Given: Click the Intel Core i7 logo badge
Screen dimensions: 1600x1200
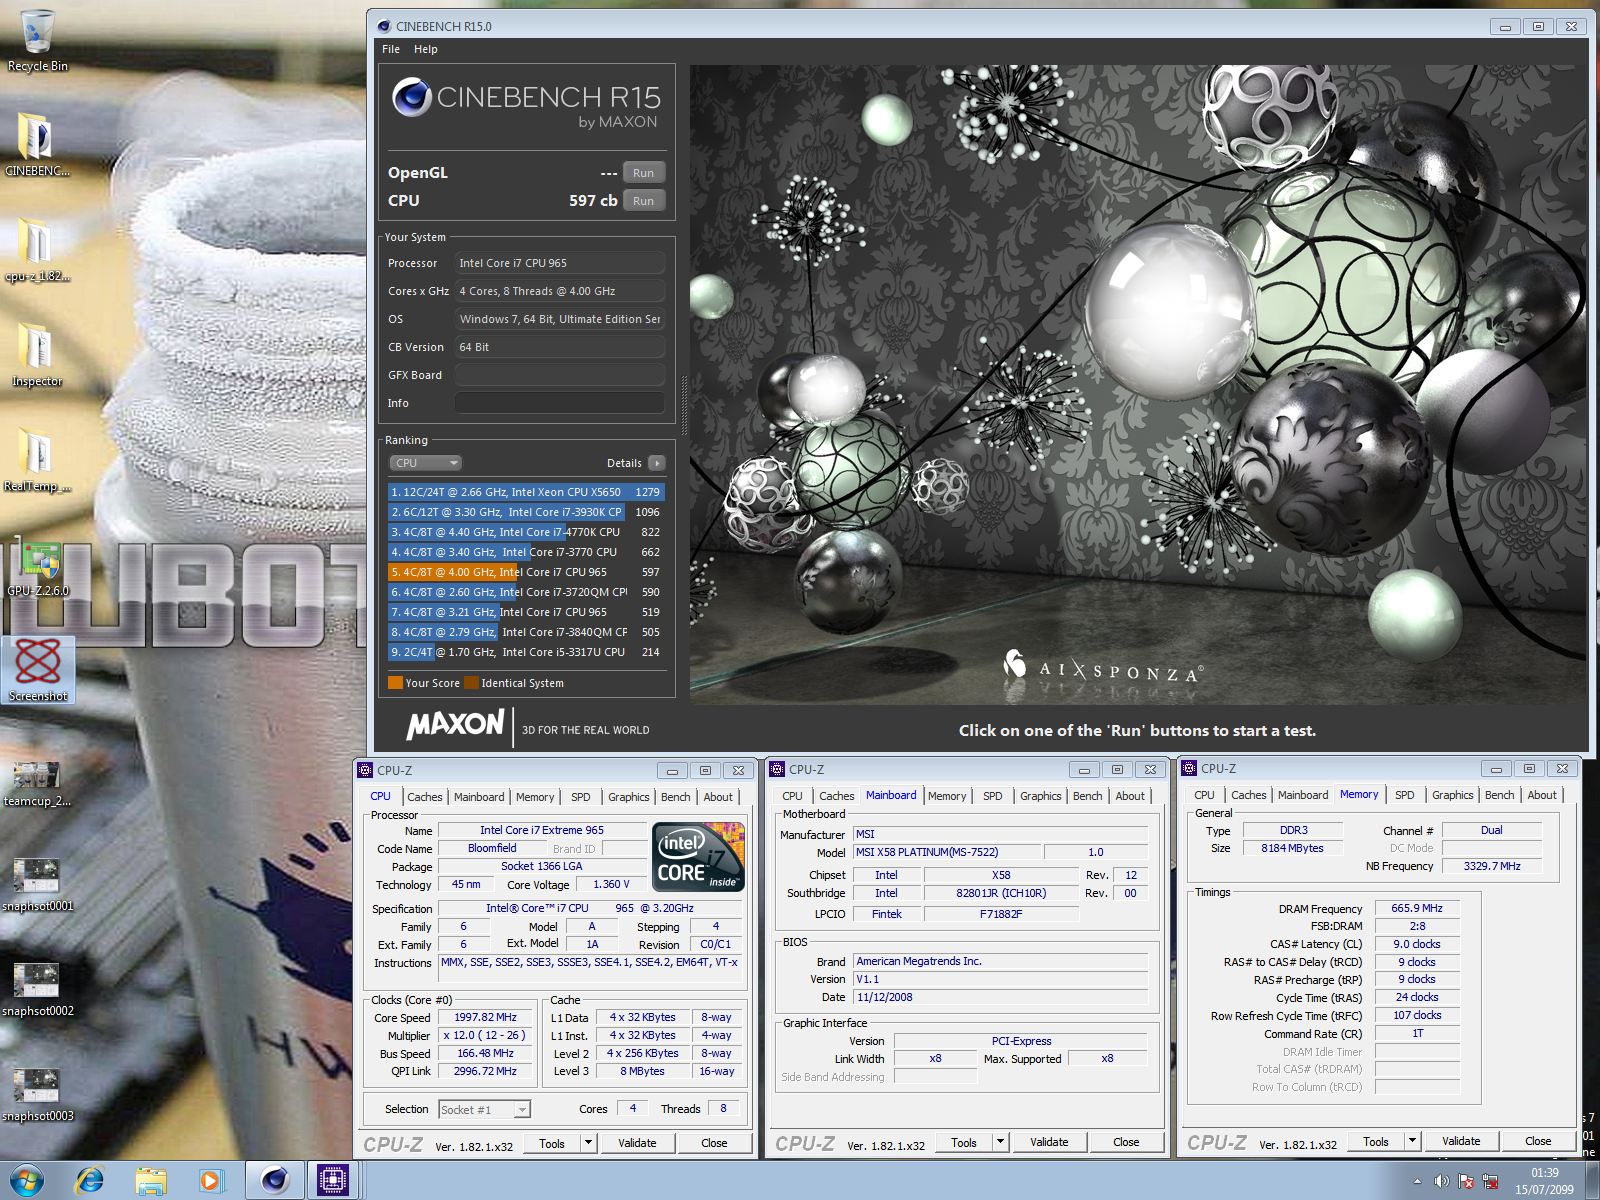Looking at the screenshot, I should tap(698, 856).
